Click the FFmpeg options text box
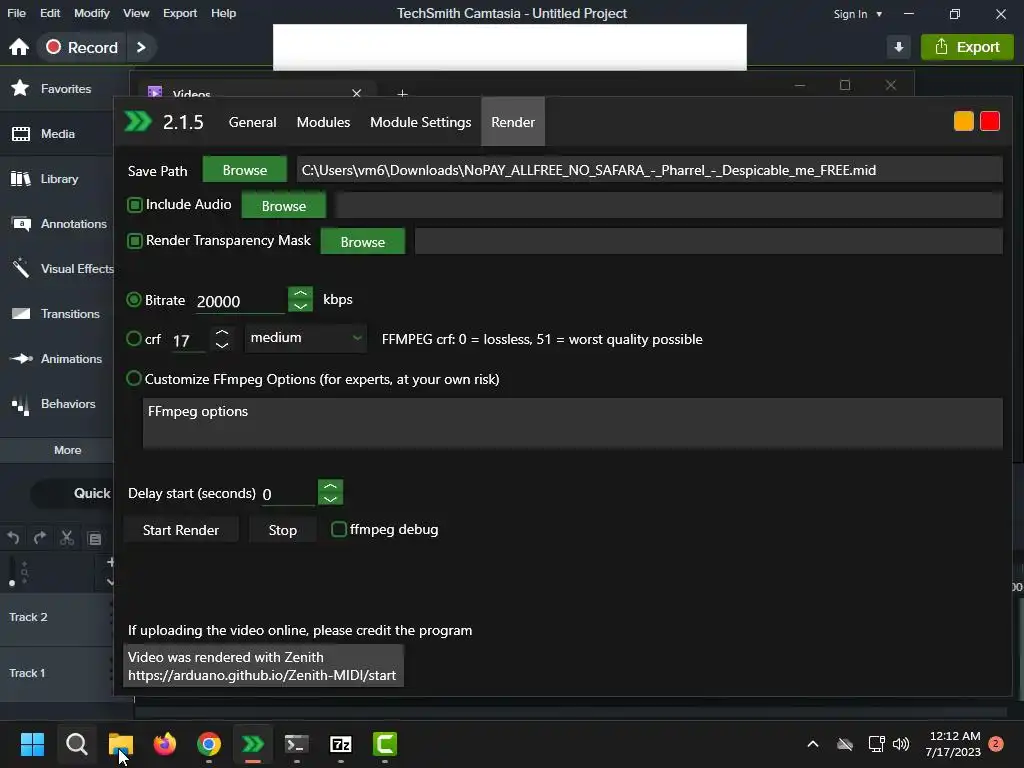The width and height of the screenshot is (1024, 768). (x=573, y=423)
